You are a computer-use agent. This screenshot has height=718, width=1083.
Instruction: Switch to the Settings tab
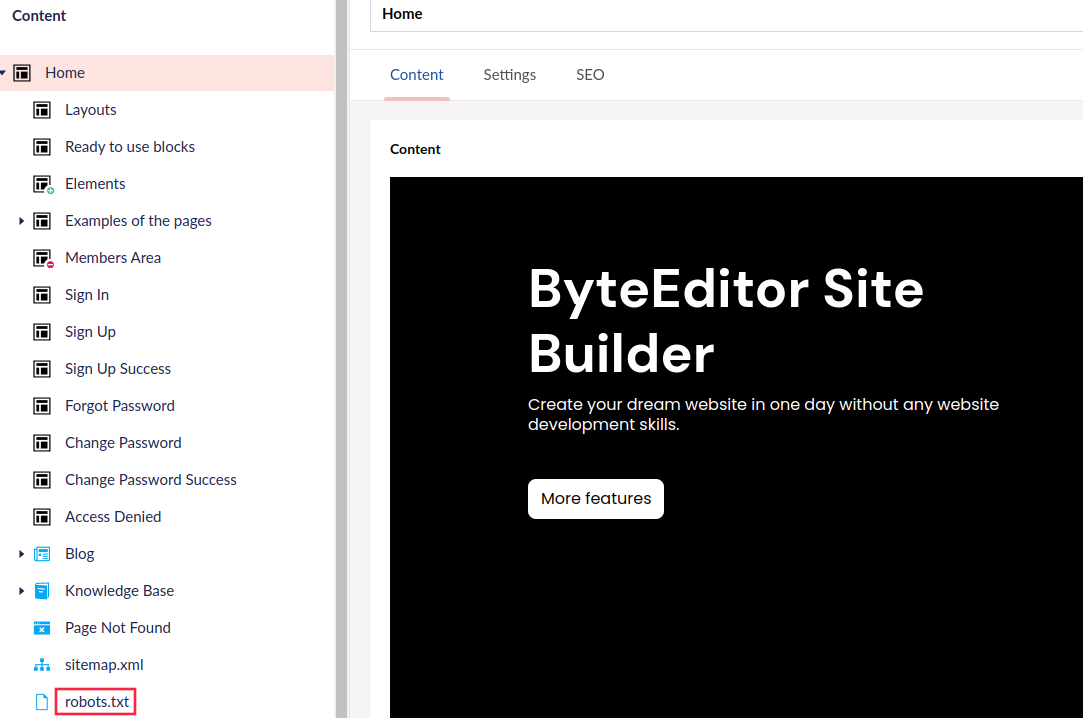coord(509,75)
